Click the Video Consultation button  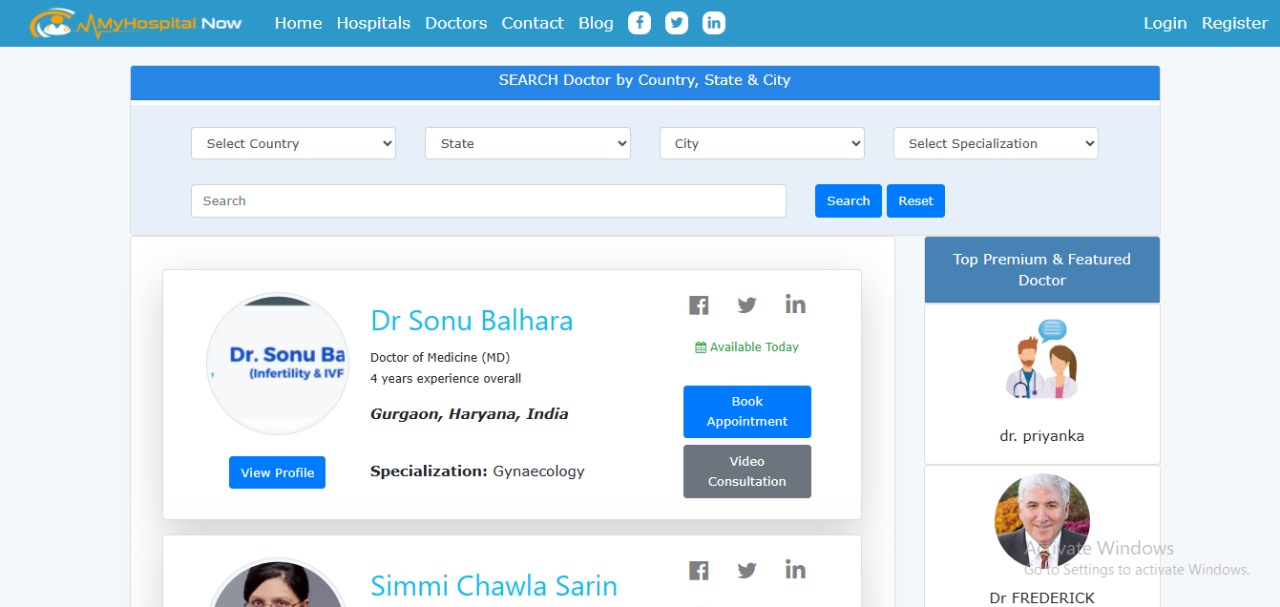747,471
